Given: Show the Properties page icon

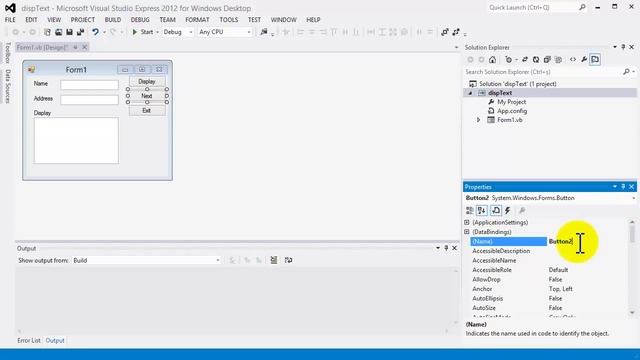Looking at the screenshot, I should [496, 211].
